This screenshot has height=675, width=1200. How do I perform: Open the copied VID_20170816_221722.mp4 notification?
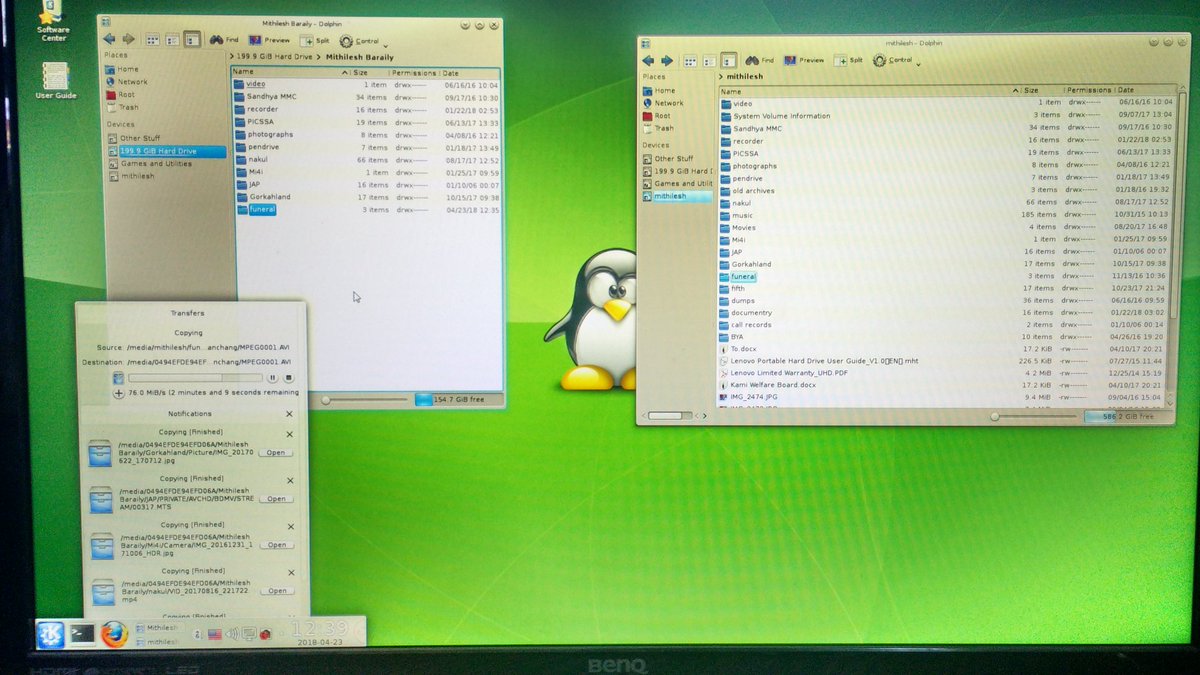(x=276, y=591)
